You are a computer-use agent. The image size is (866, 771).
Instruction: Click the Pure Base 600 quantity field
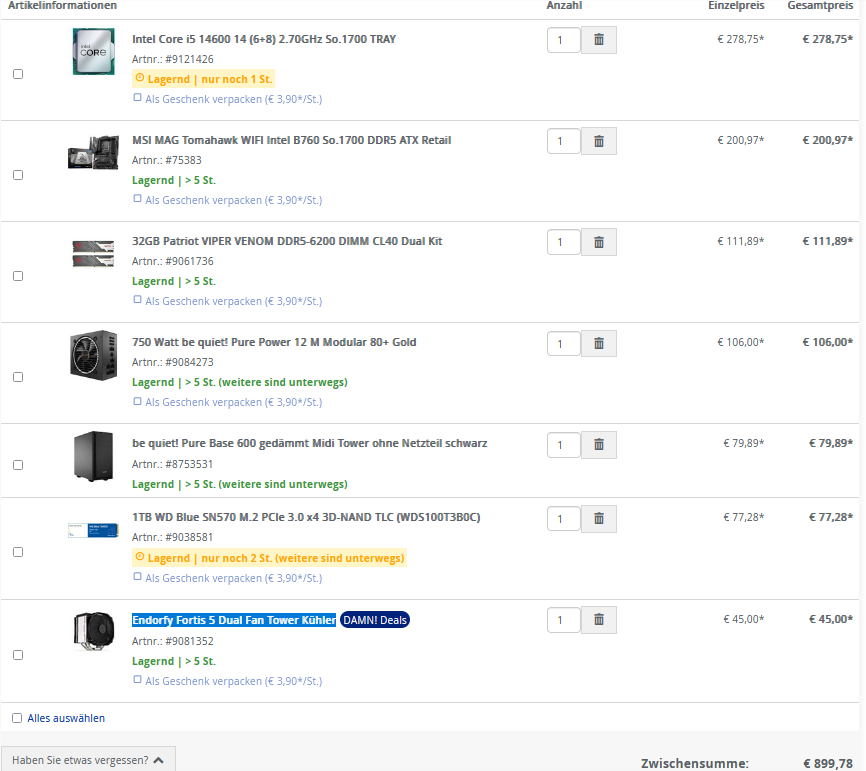pos(563,445)
